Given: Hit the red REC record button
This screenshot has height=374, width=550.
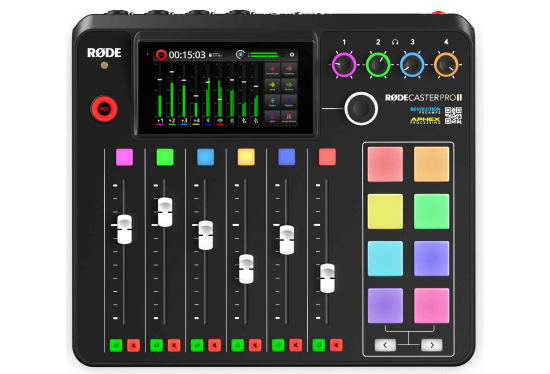Looking at the screenshot, I should click(104, 109).
